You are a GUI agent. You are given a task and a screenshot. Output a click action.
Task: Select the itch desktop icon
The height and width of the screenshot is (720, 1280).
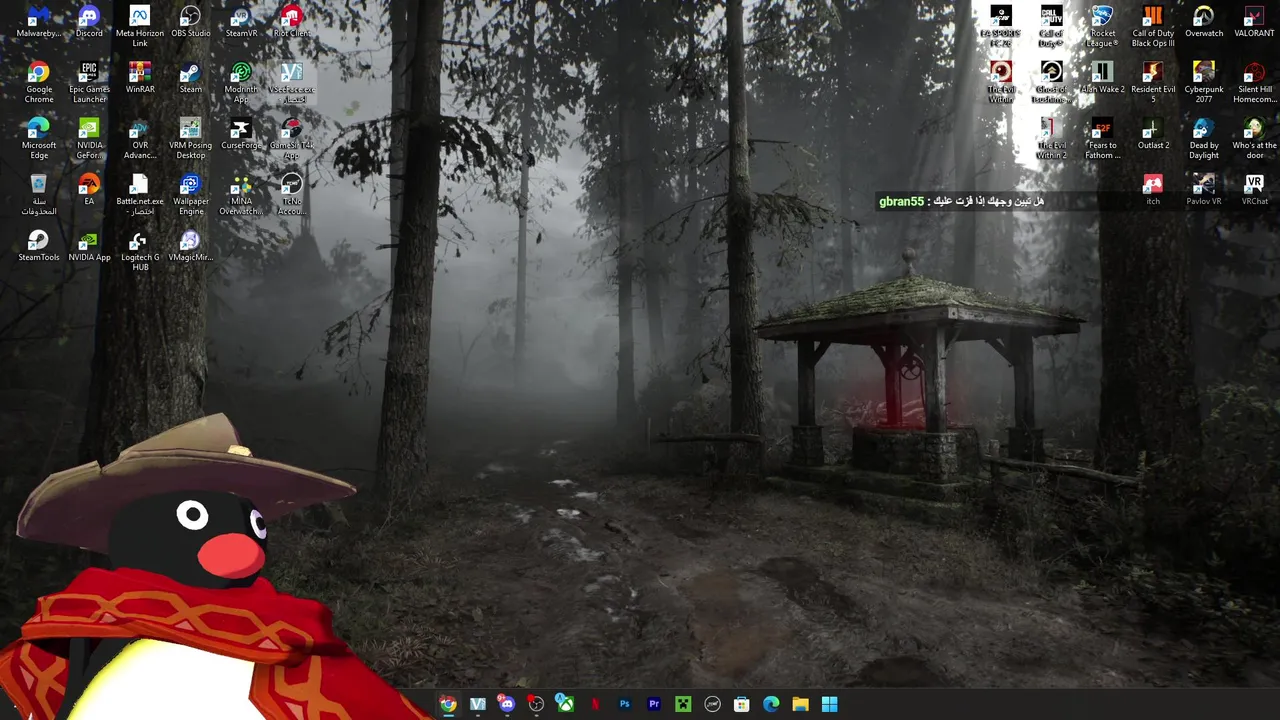click(1153, 190)
